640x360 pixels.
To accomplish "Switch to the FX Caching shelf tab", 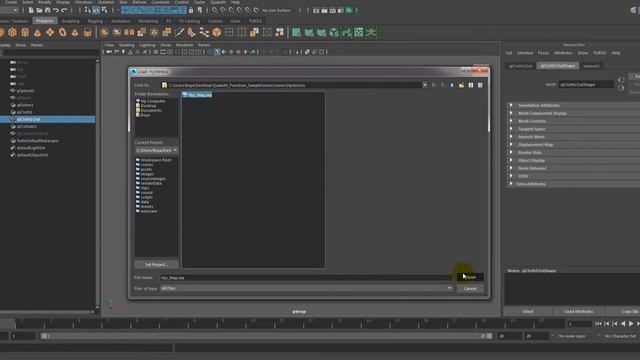I will click(189, 21).
